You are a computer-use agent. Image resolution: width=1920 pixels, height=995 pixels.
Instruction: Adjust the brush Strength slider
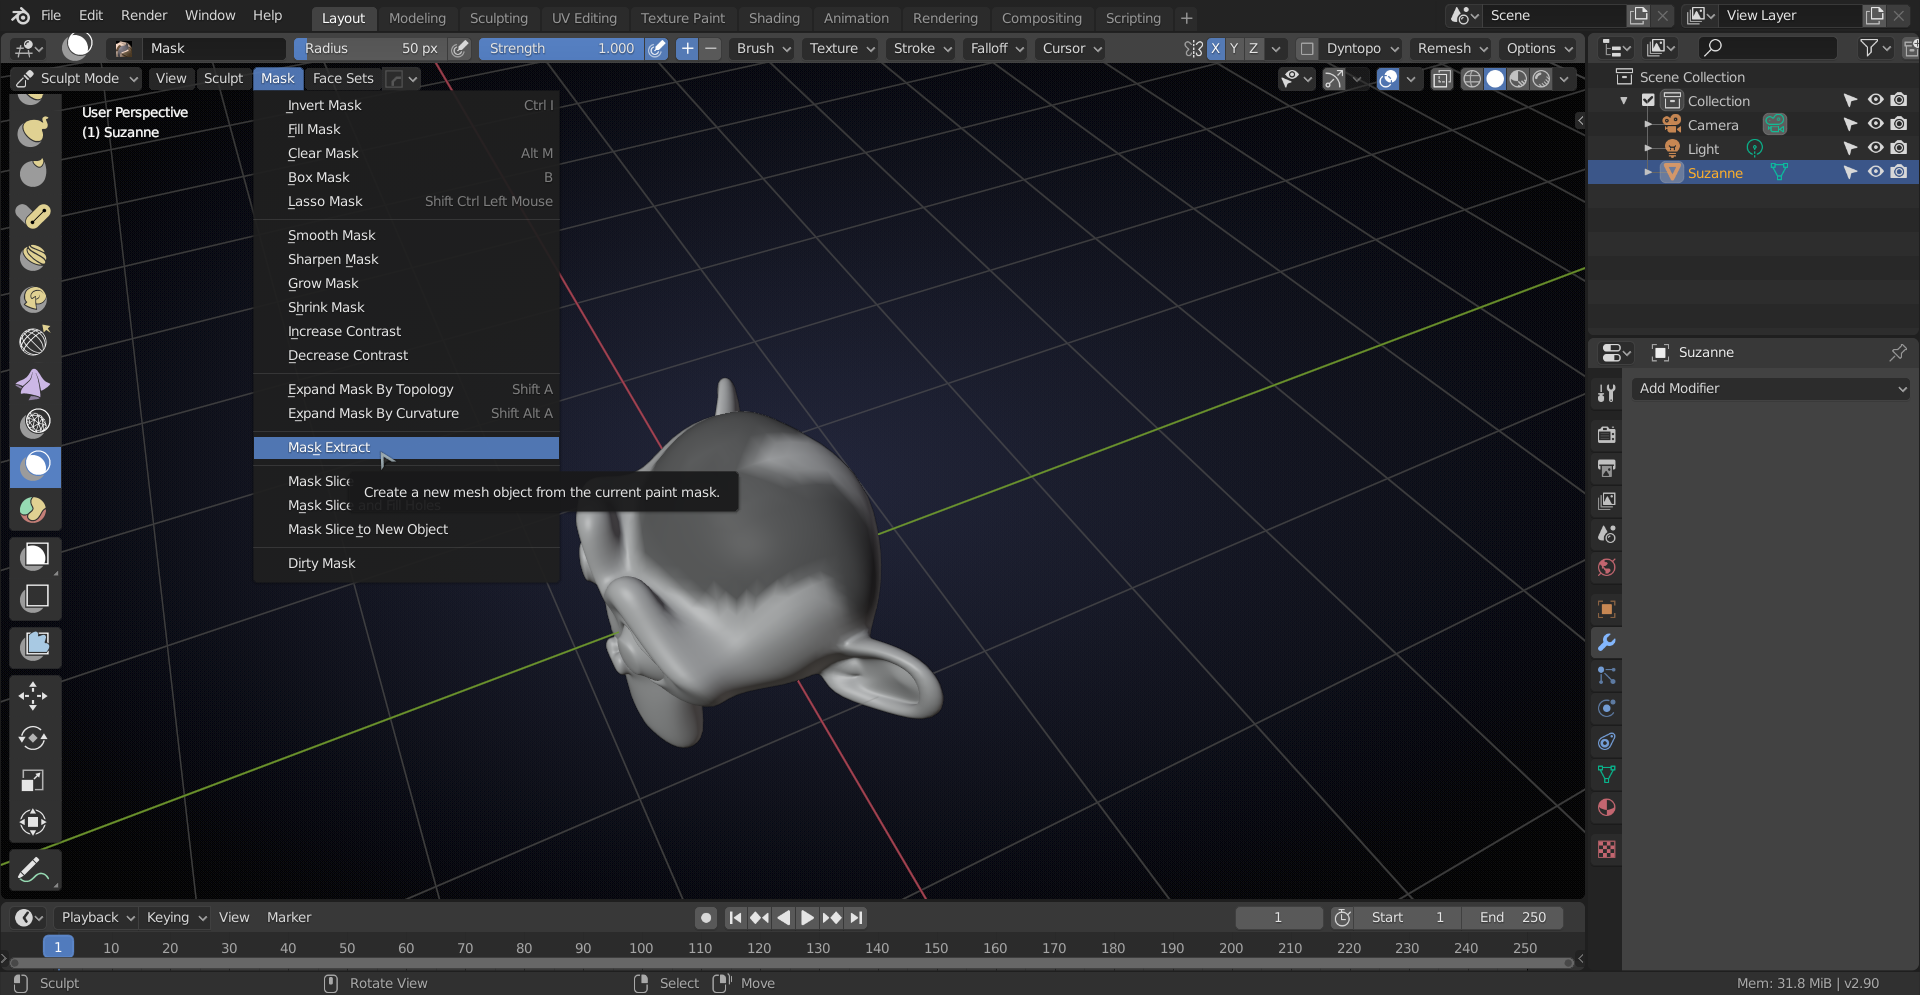click(x=560, y=48)
